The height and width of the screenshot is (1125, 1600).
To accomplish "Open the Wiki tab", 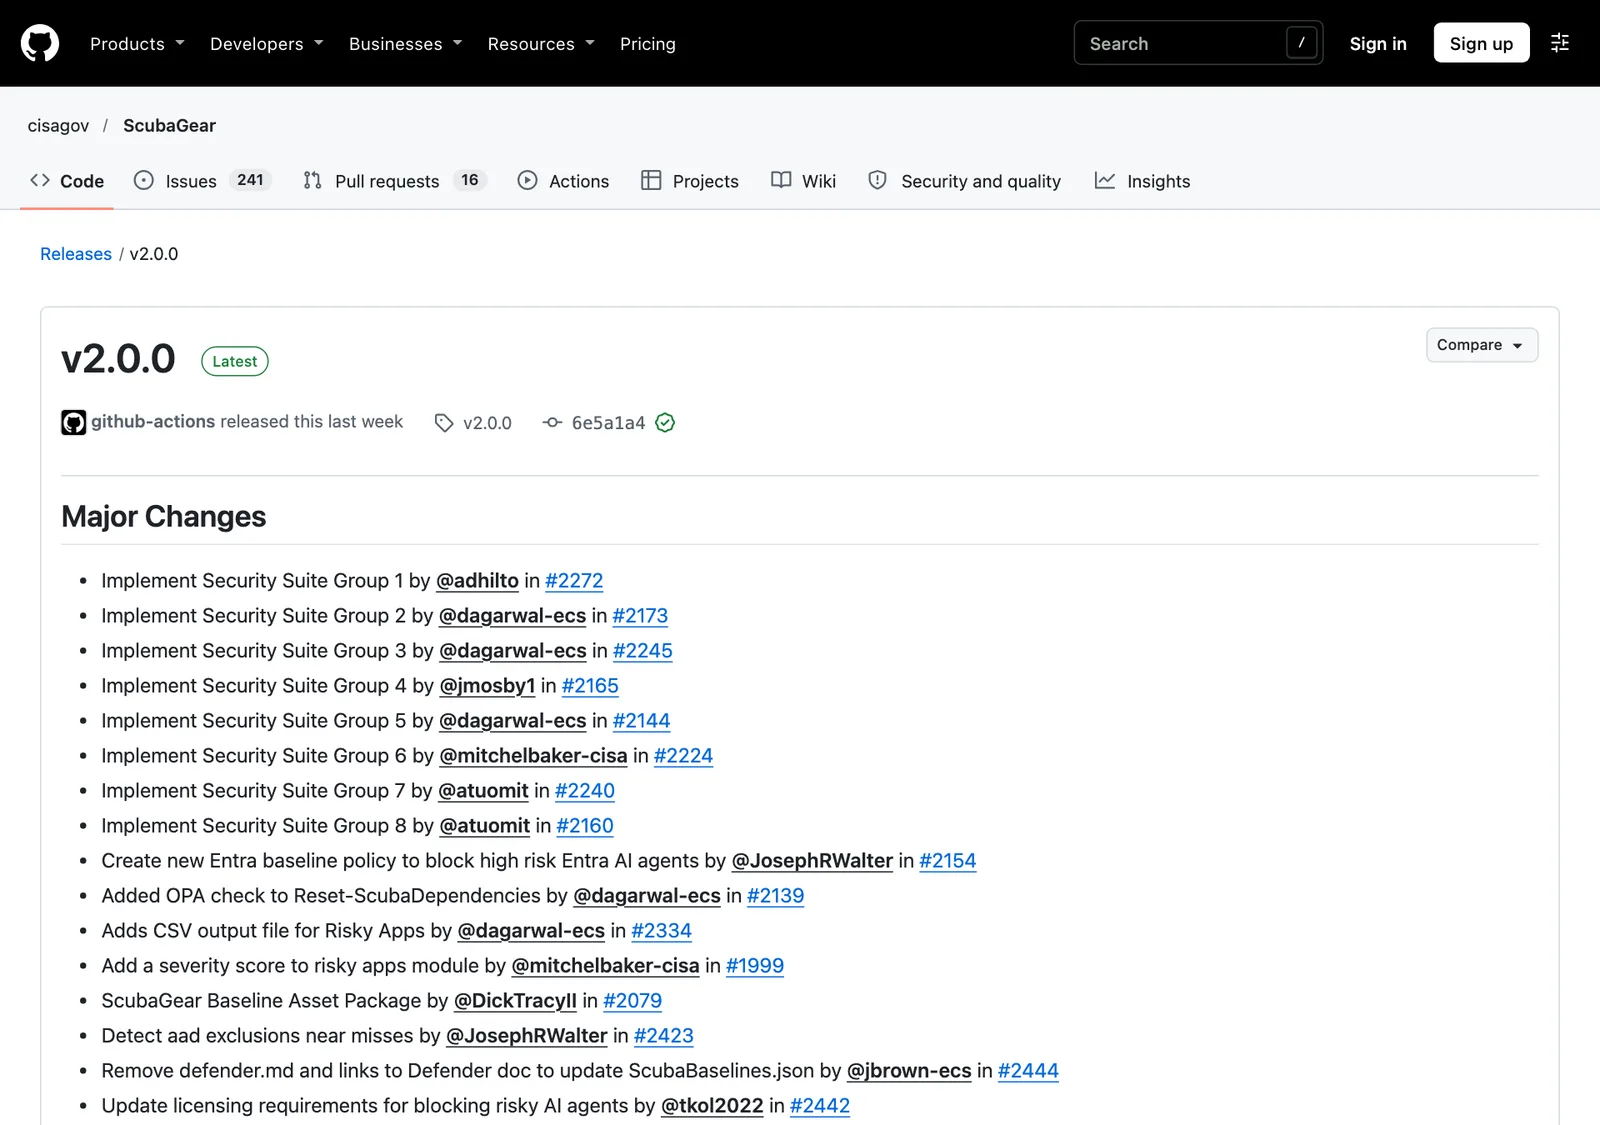I will pyautogui.click(x=803, y=181).
